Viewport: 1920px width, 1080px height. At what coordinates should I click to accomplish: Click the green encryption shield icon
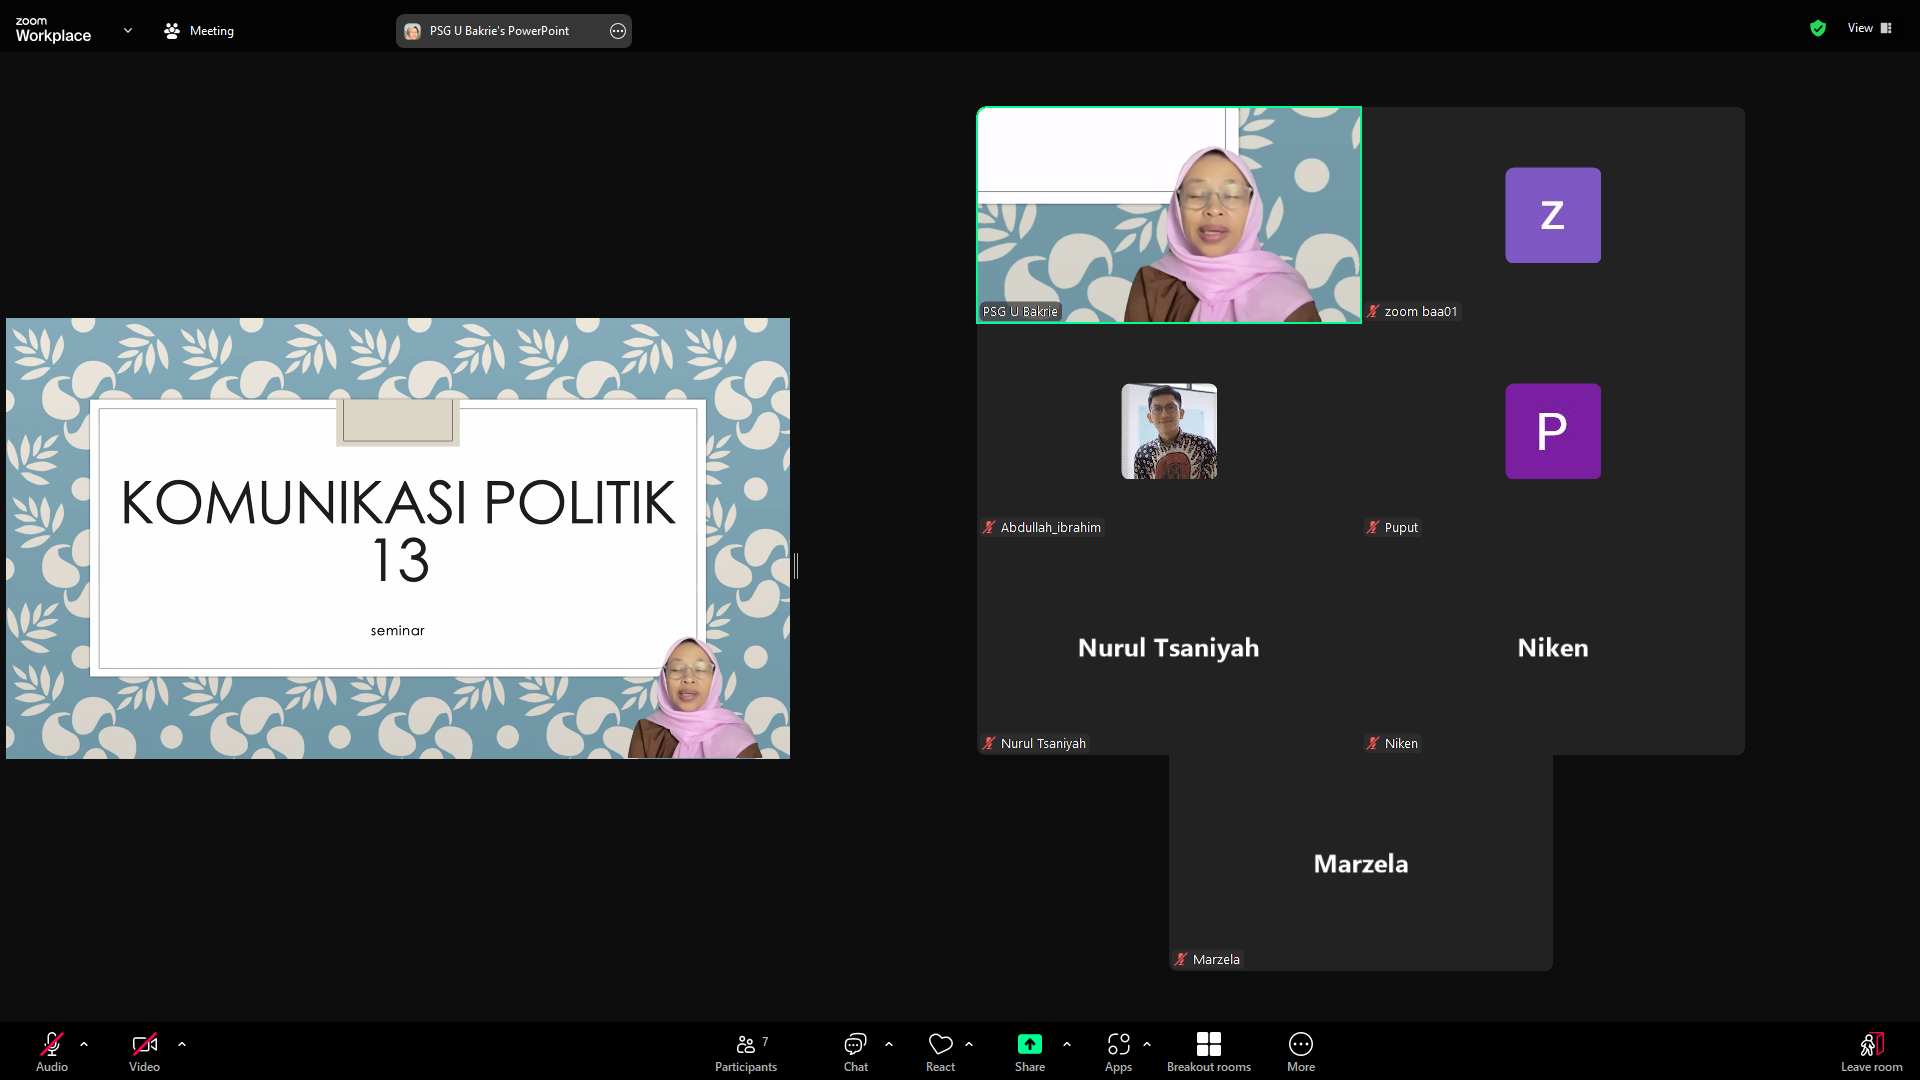[1818, 28]
